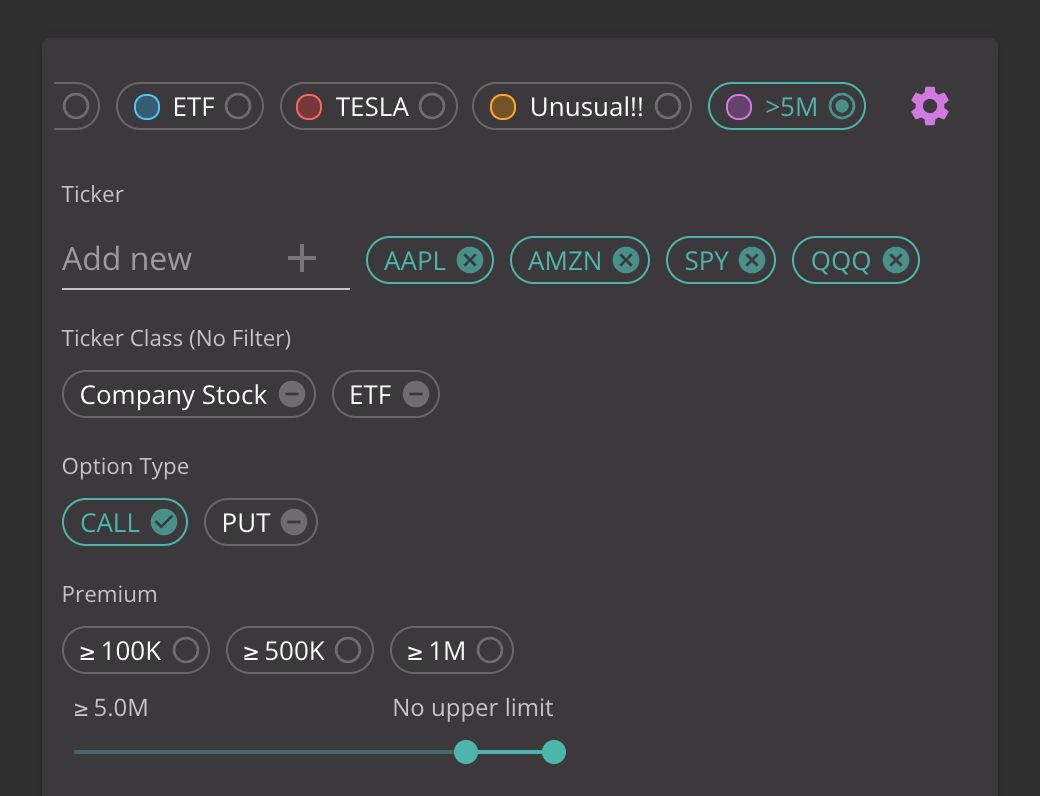The width and height of the screenshot is (1040, 796).
Task: Click the plus icon beside Add new
Action: [302, 258]
